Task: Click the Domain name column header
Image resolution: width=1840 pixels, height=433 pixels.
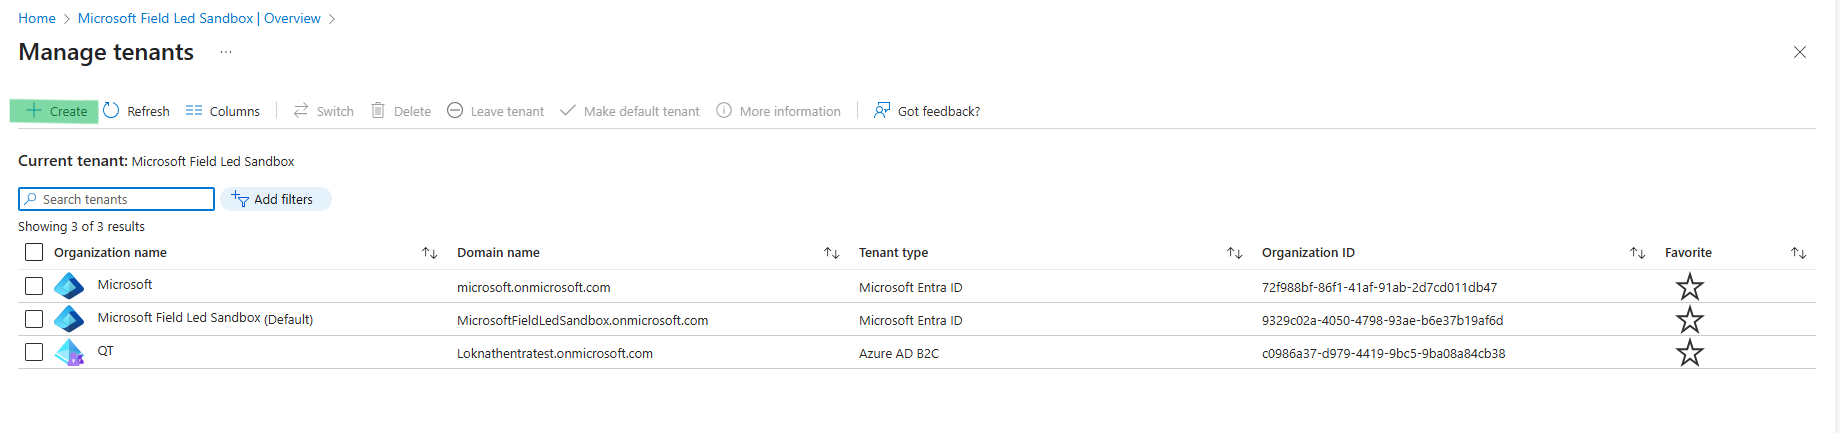Action: (498, 252)
